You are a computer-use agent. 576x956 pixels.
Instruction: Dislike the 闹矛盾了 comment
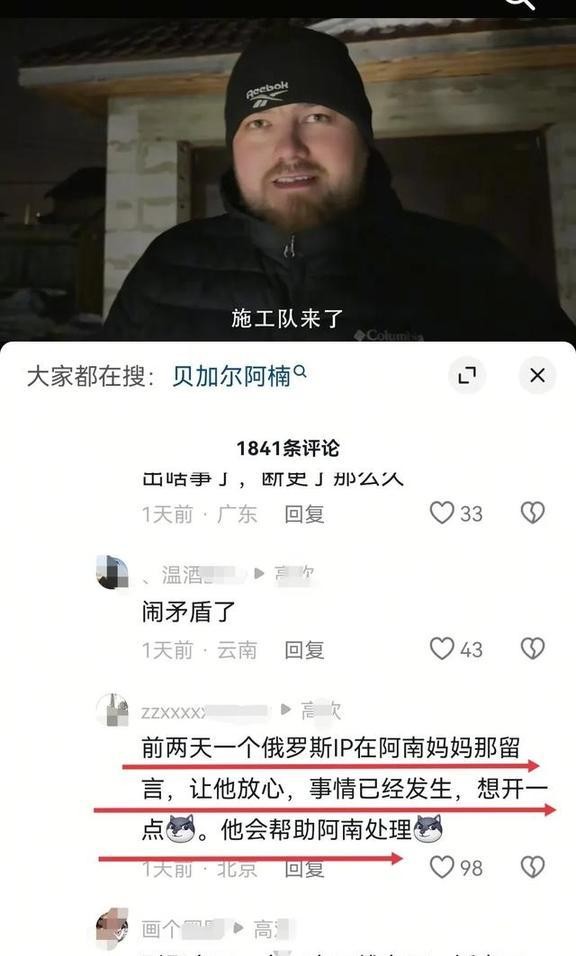point(532,649)
